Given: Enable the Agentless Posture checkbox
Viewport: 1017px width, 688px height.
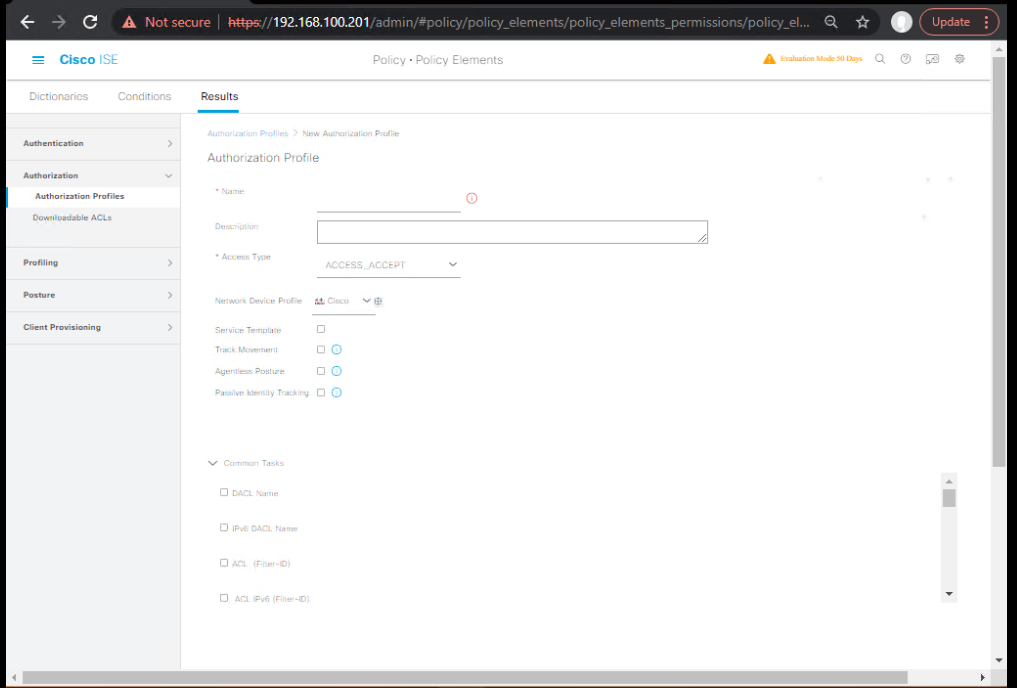Looking at the screenshot, I should coord(321,371).
